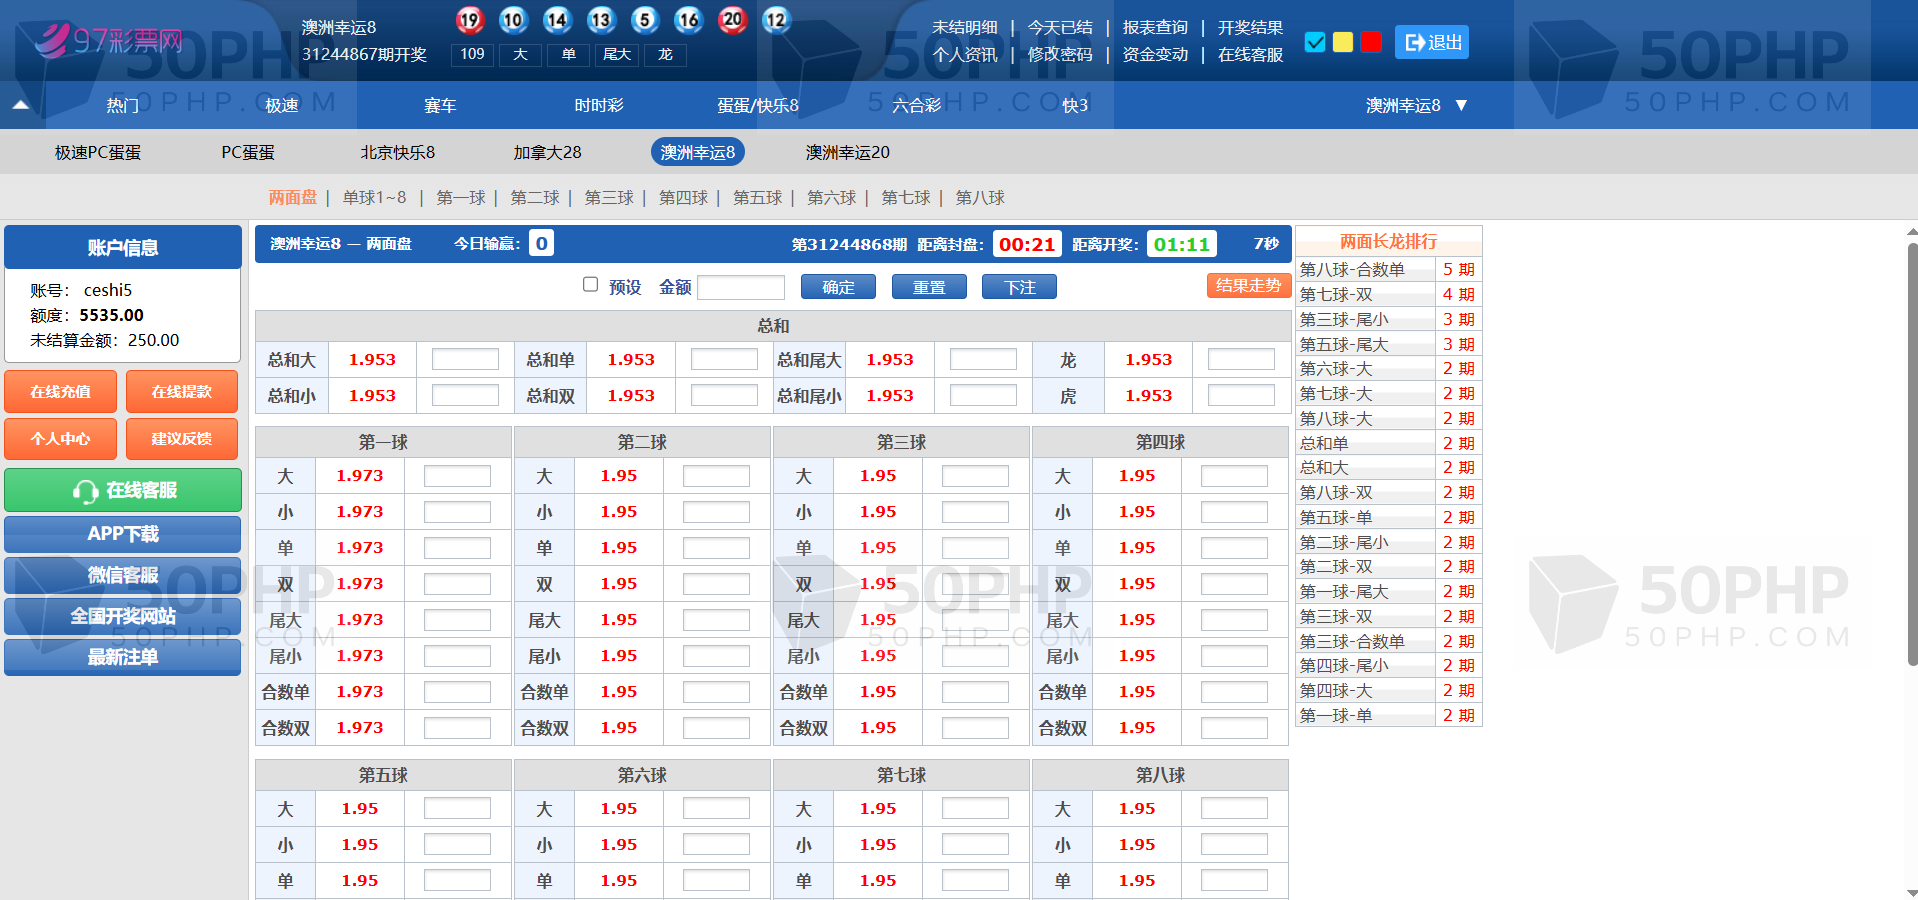Click the 97彩票网 site logo

point(110,40)
